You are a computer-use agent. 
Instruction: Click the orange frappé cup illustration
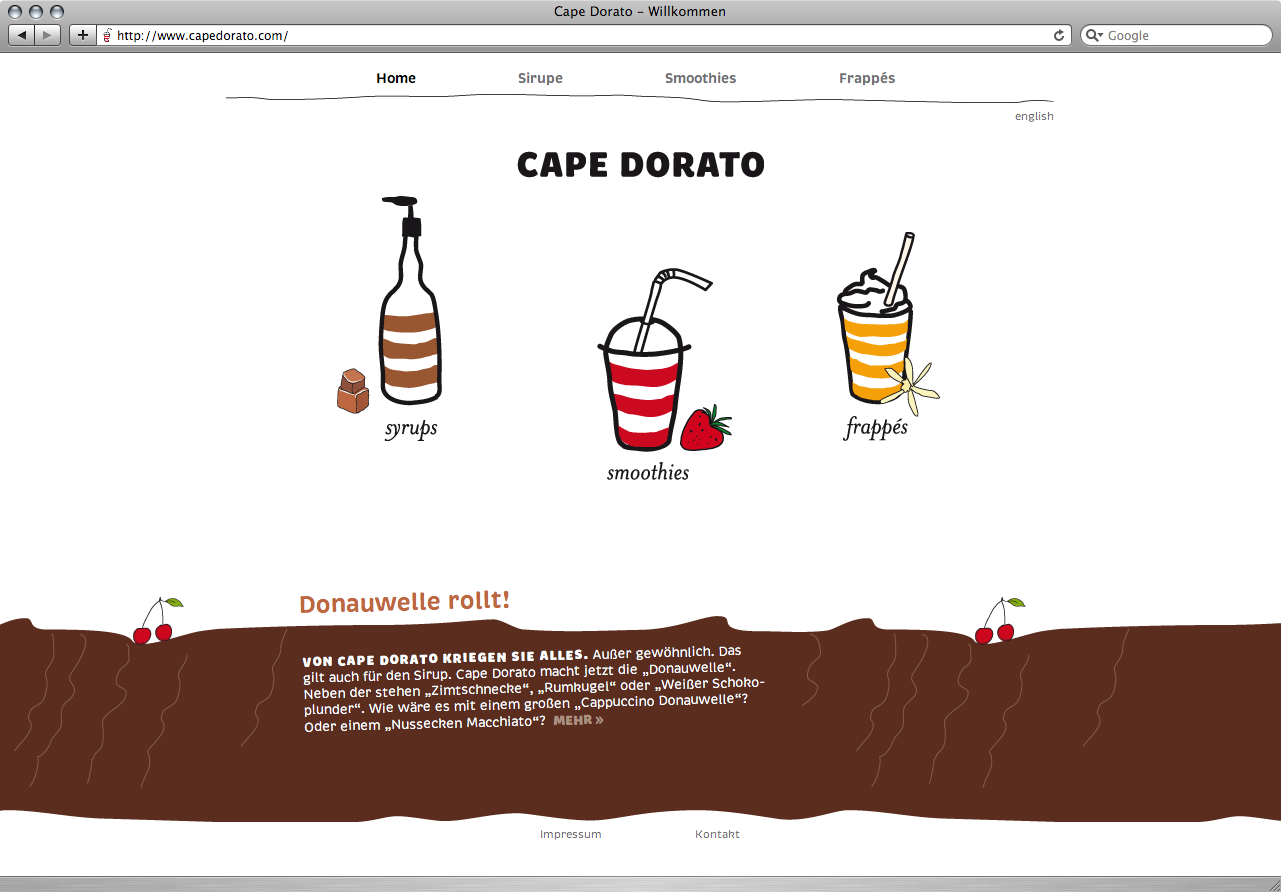point(876,318)
